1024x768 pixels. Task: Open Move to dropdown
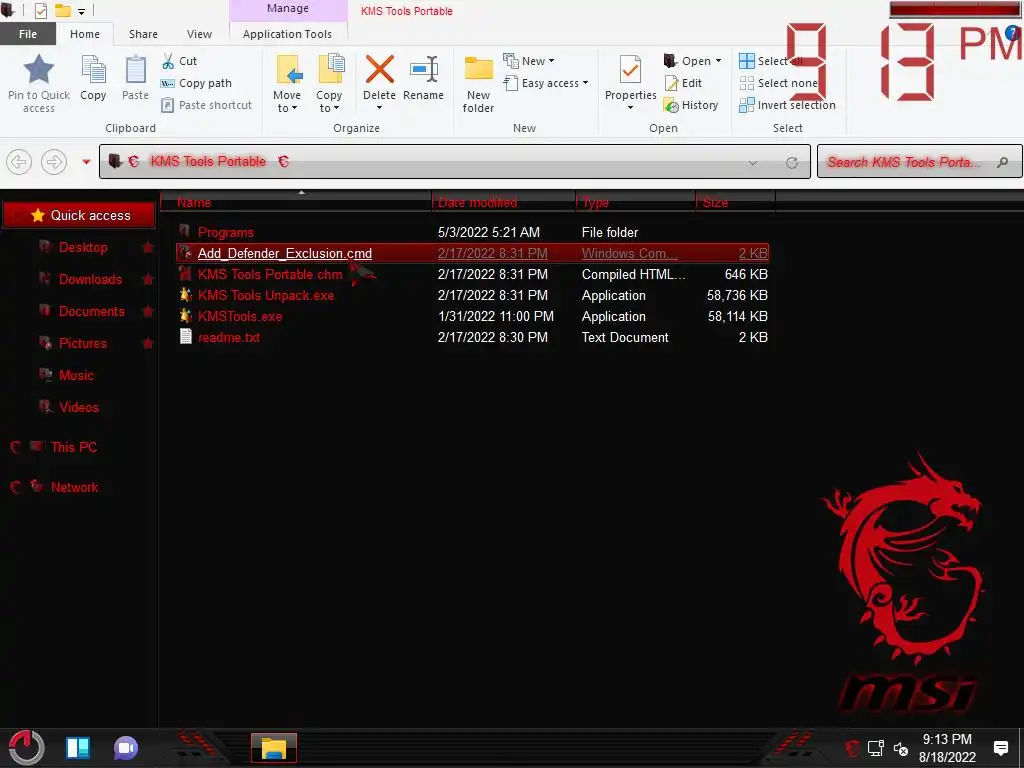287,84
